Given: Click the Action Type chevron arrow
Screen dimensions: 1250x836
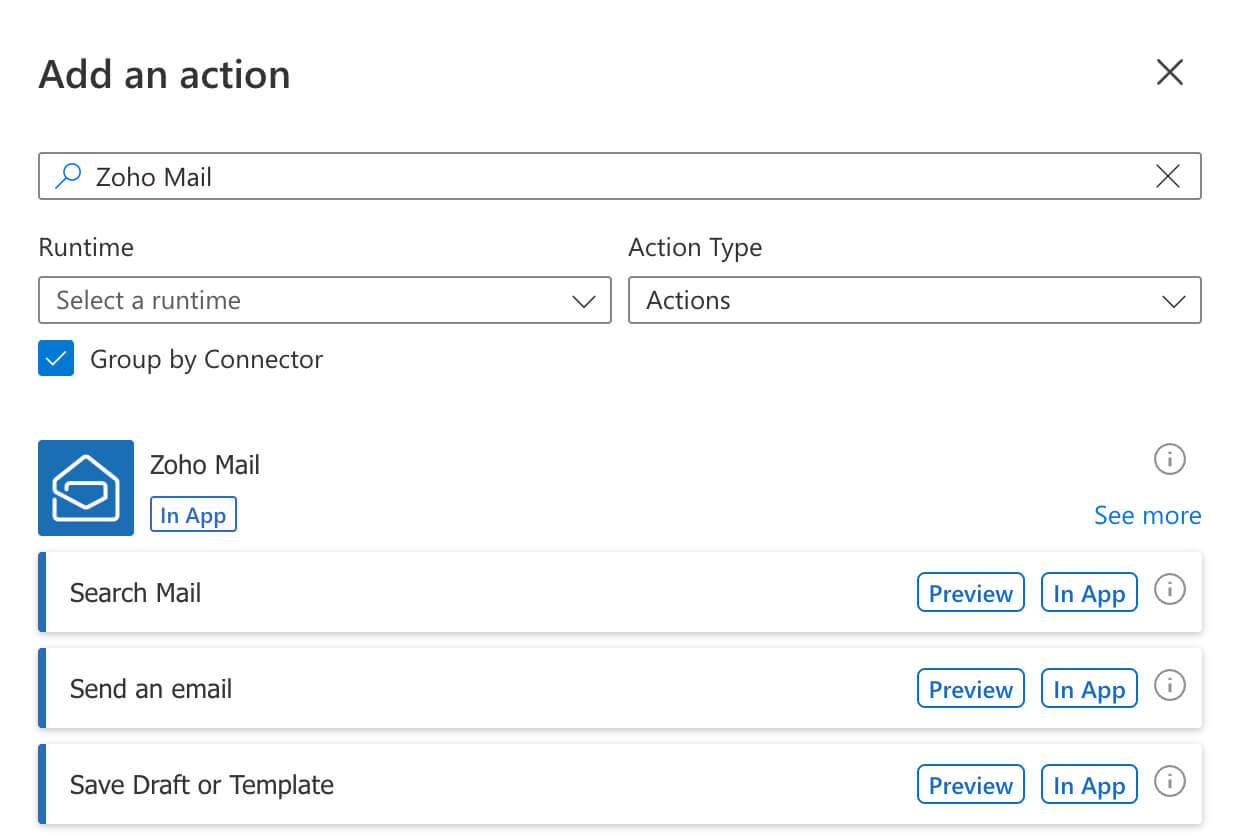Looking at the screenshot, I should (x=1174, y=301).
